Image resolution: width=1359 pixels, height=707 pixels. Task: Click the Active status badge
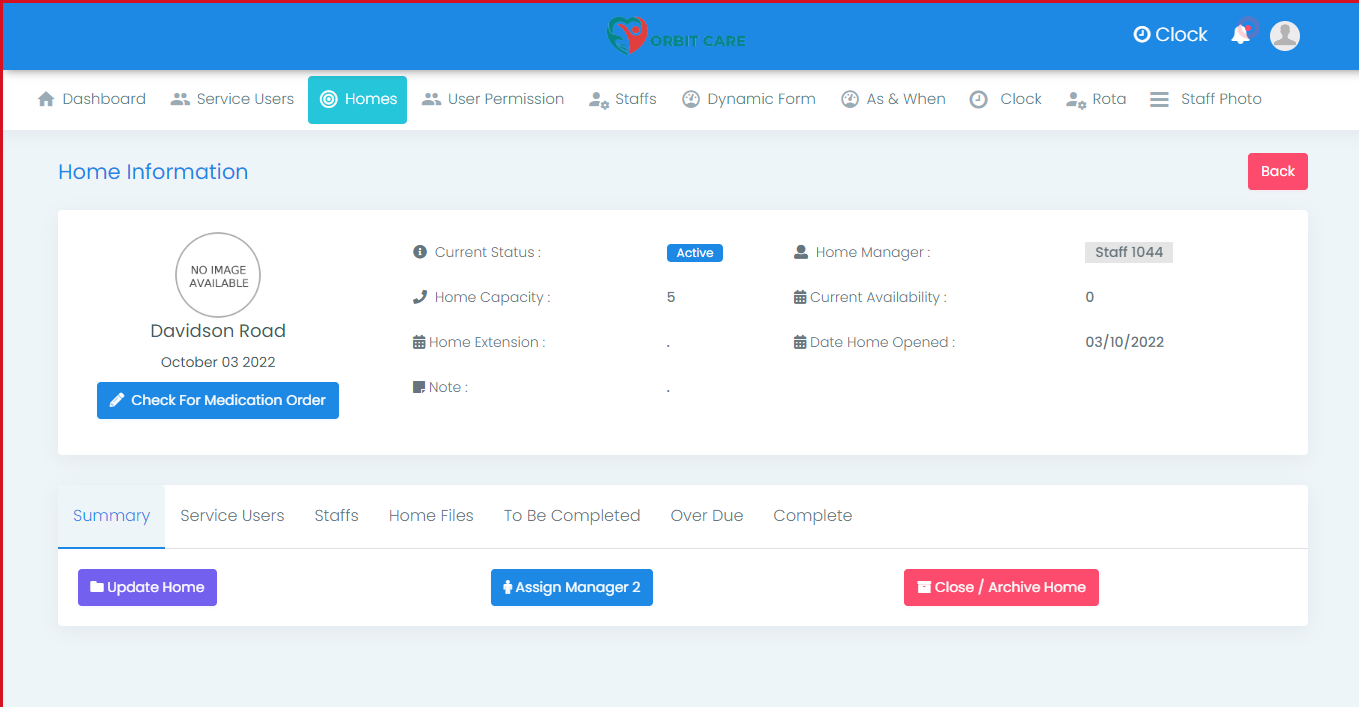pos(694,252)
